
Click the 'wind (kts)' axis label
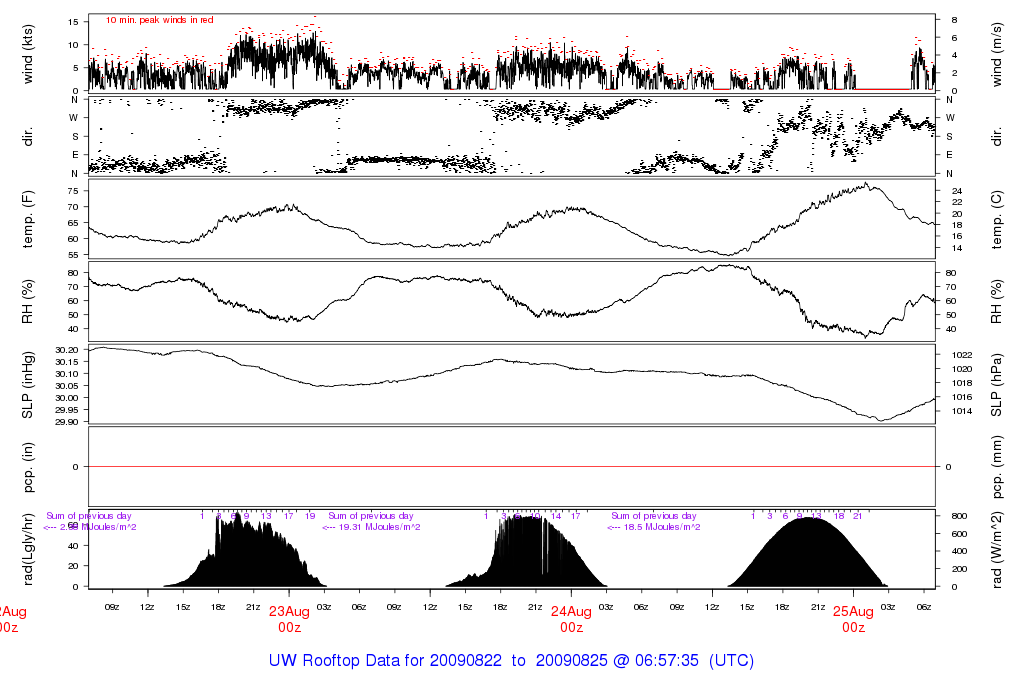[27, 54]
